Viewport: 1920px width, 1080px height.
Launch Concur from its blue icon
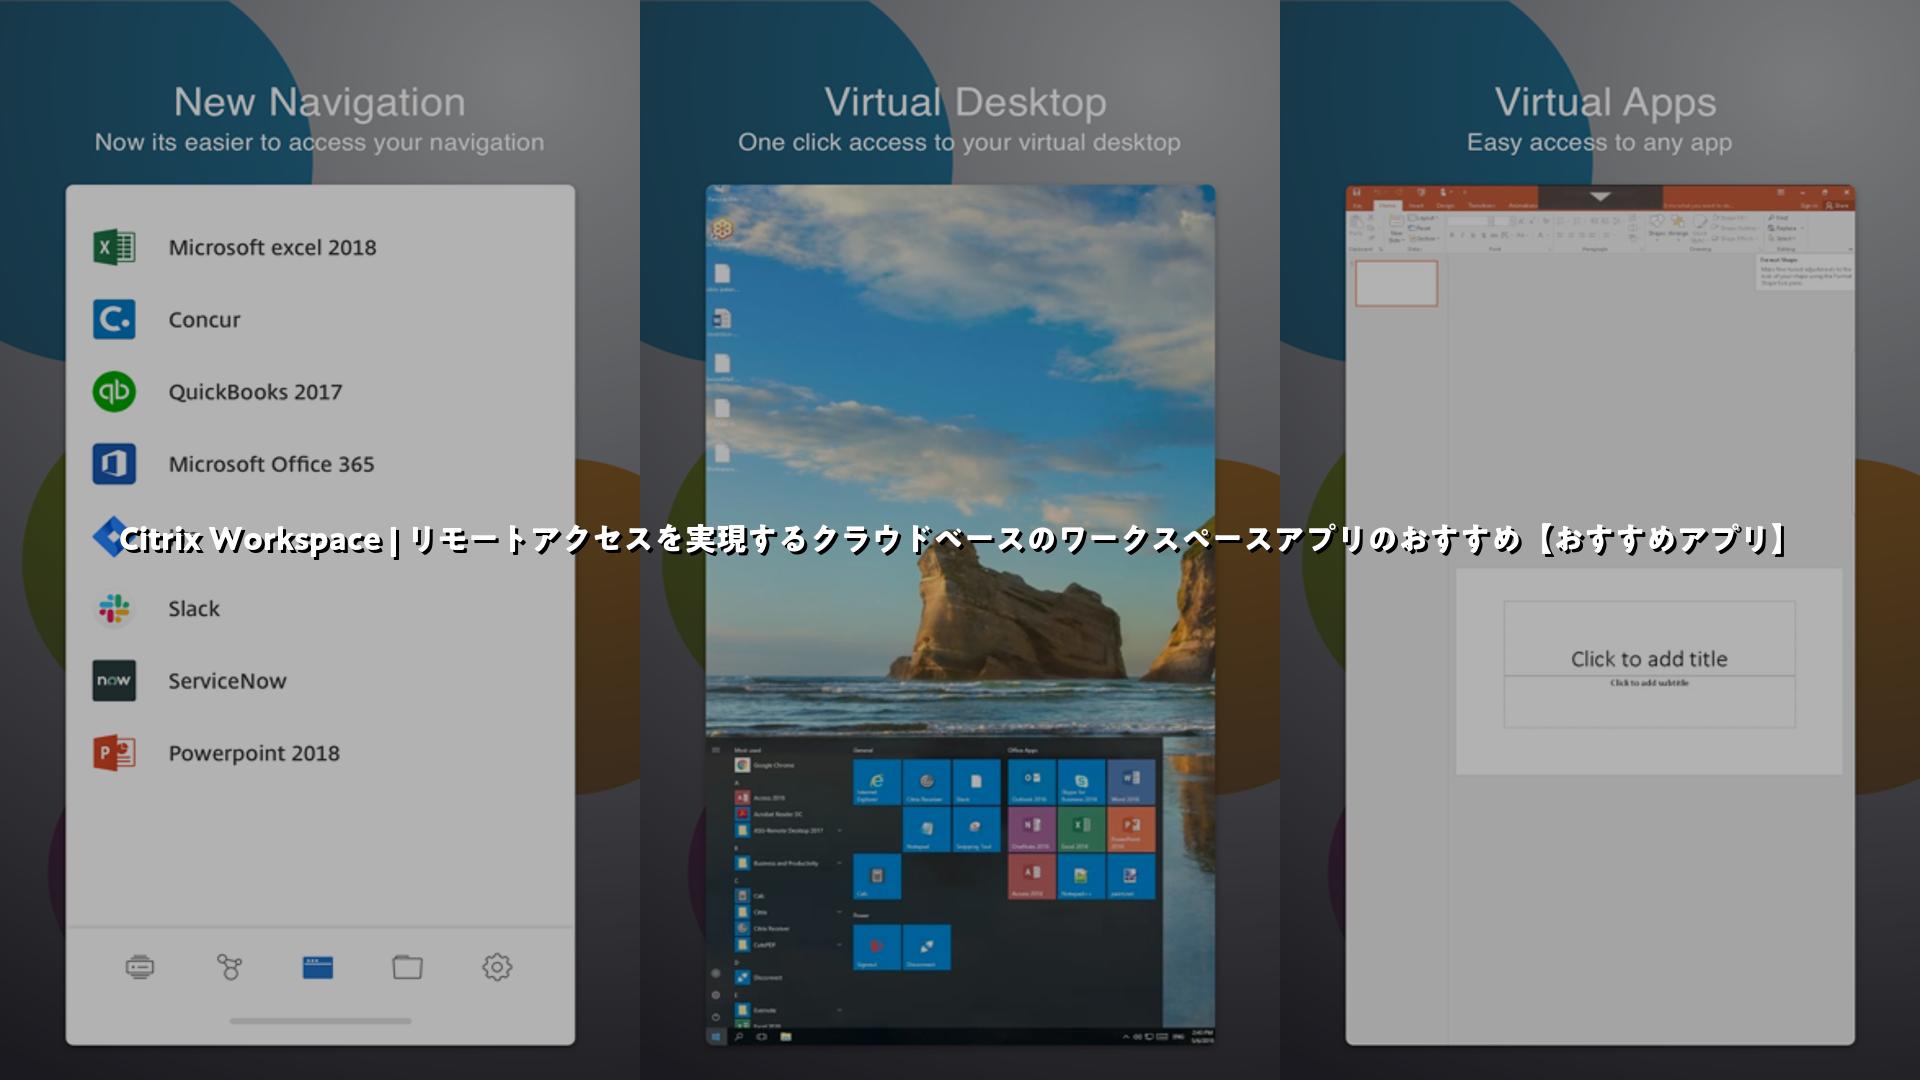click(114, 319)
